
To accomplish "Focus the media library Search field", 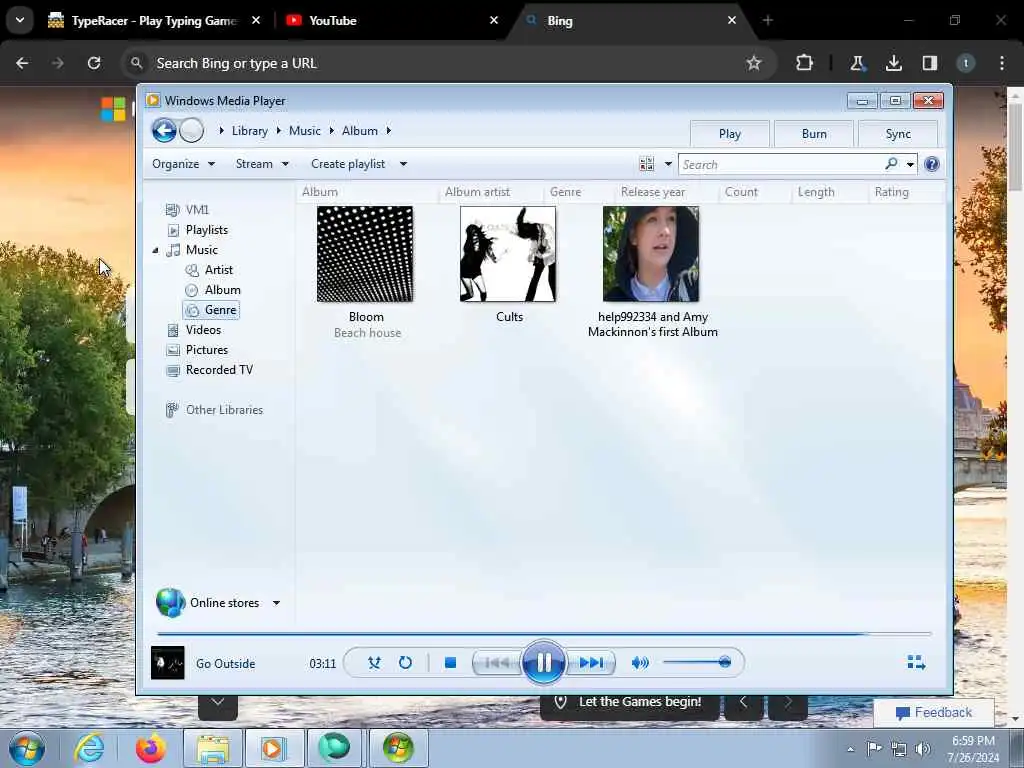I will click(781, 165).
